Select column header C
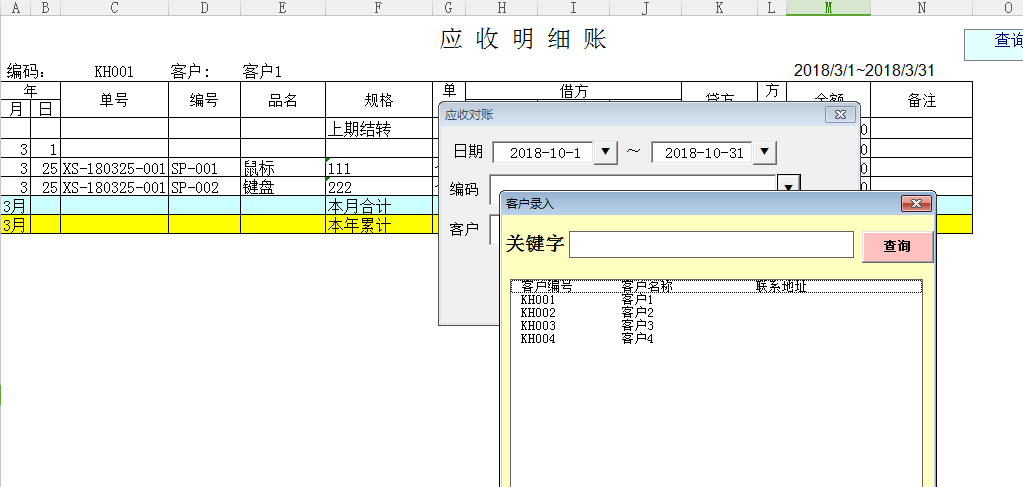Viewport: 1023px width, 487px height. click(114, 8)
